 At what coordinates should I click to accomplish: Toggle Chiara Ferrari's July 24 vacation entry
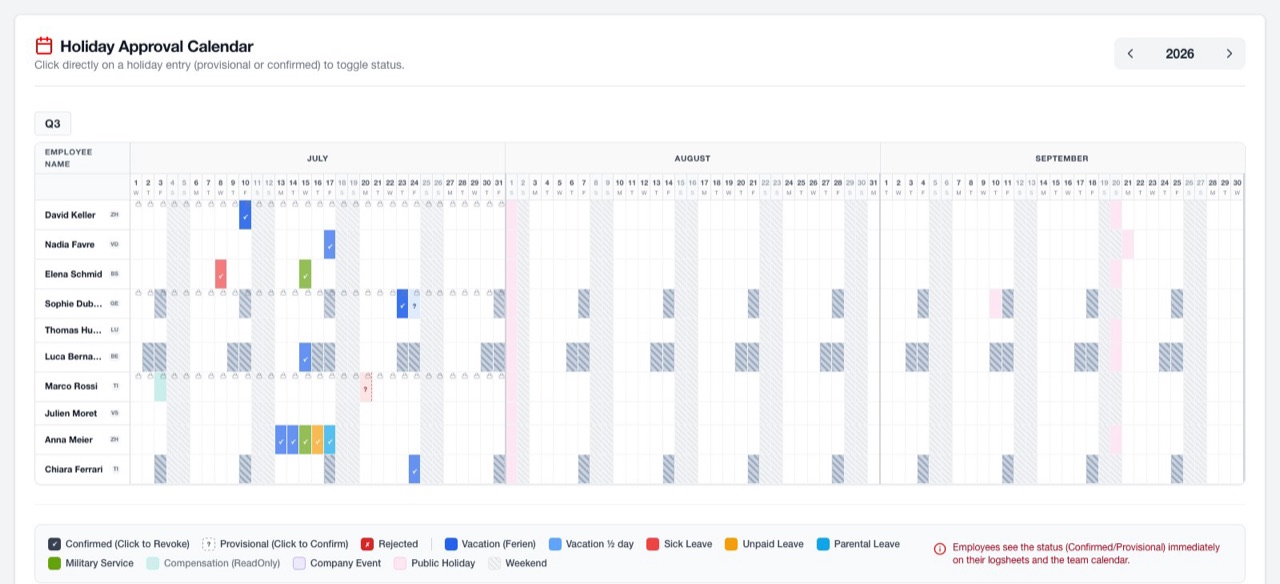click(414, 469)
